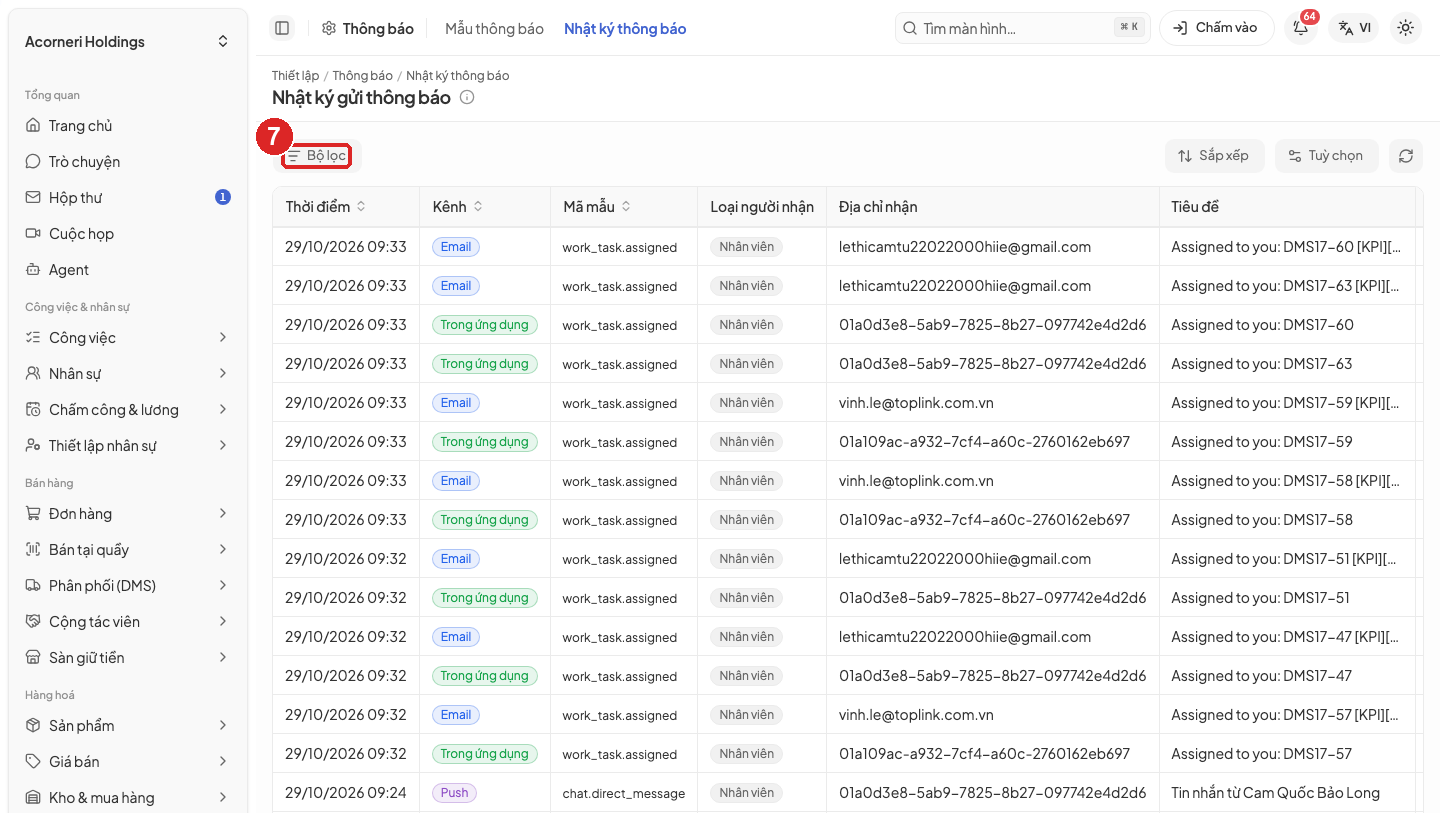Click the Nhân sự people icon
Screen dimensions: 1440x813
[x=33, y=374]
